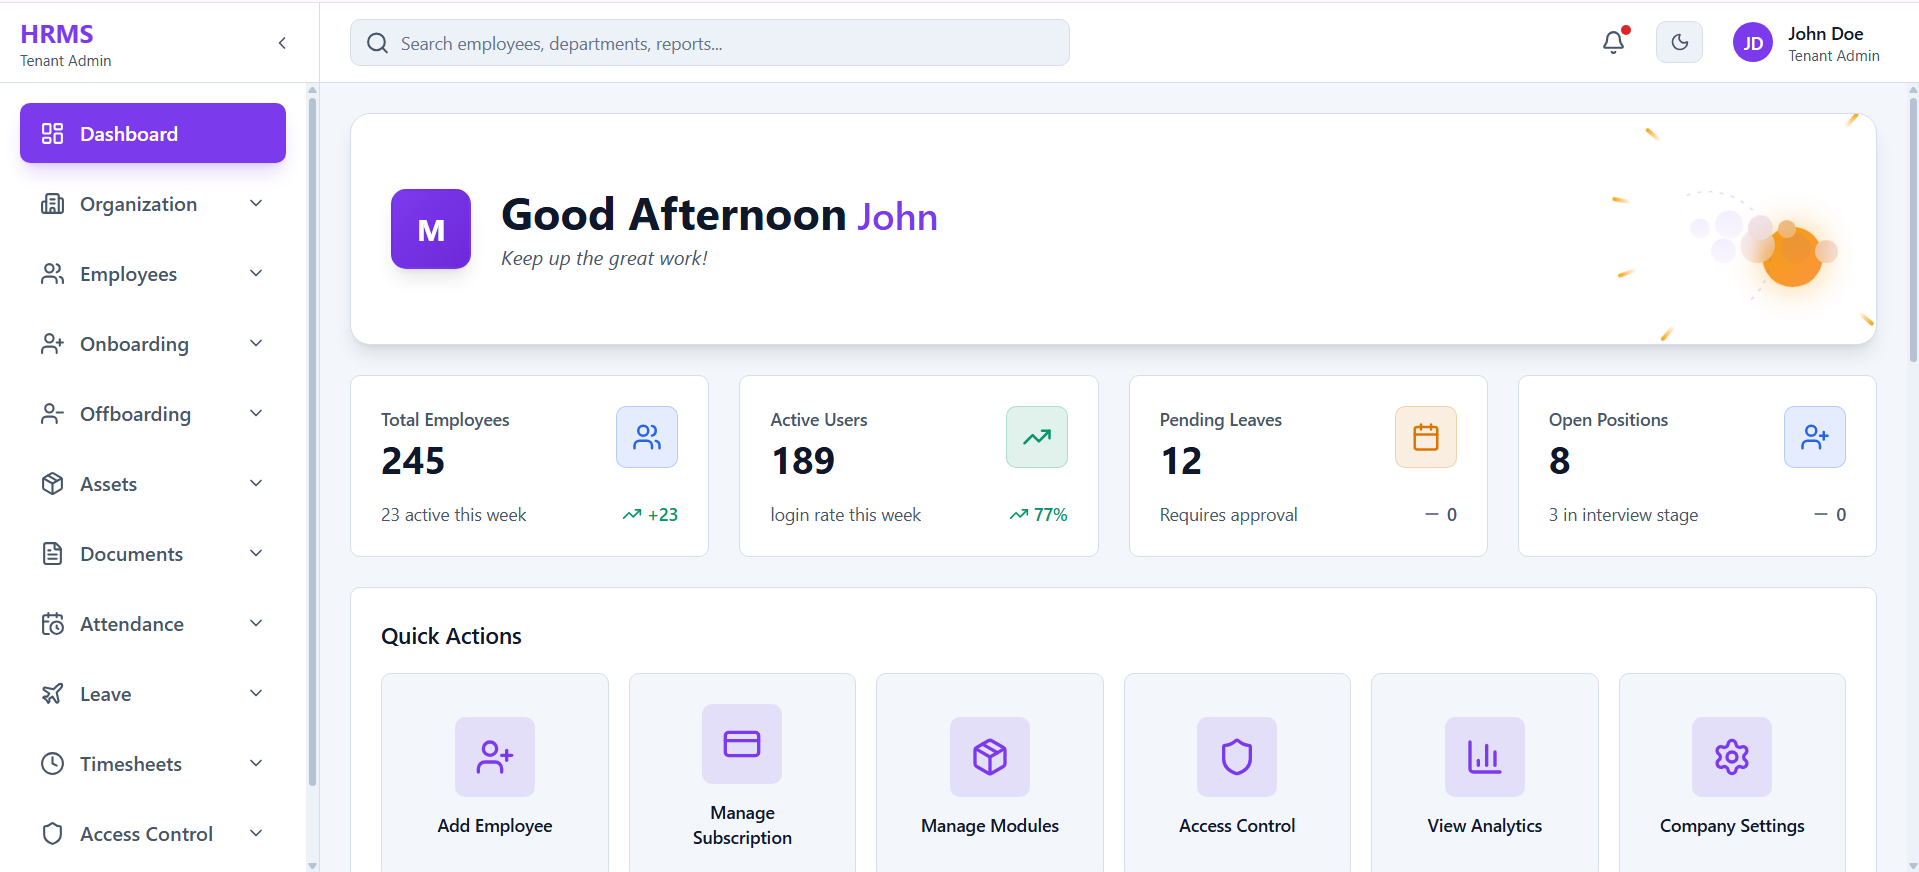Collapse the sidebar using left chevron
Image resolution: width=1919 pixels, height=872 pixels.
click(x=282, y=43)
